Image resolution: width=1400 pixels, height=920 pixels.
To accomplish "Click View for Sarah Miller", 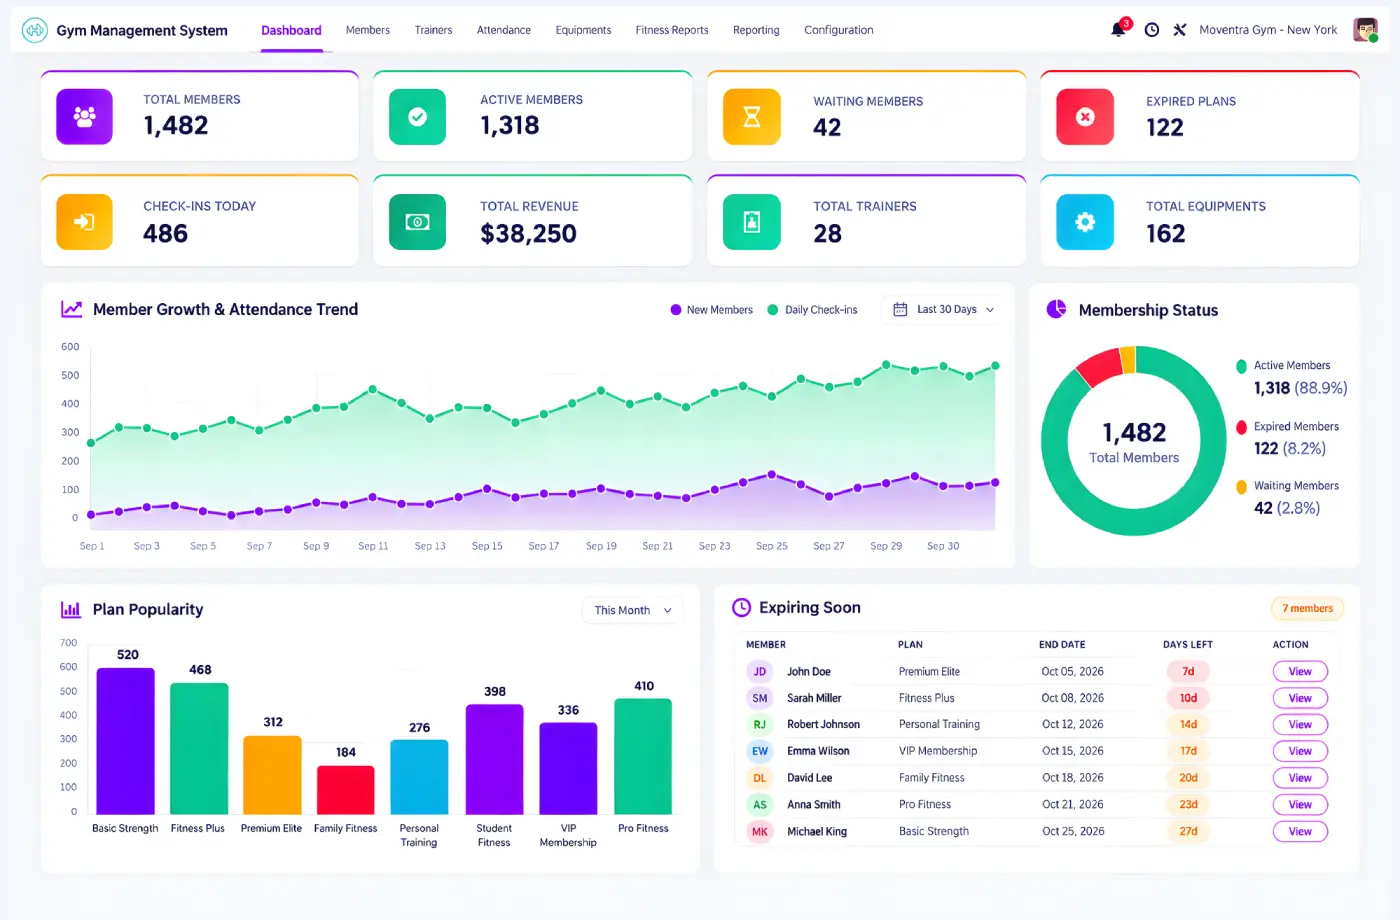I will click(x=1300, y=698).
